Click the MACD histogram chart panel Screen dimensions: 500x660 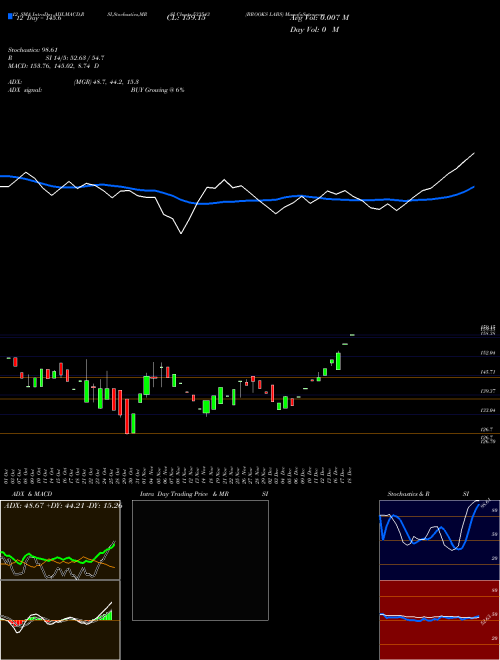tap(60, 620)
